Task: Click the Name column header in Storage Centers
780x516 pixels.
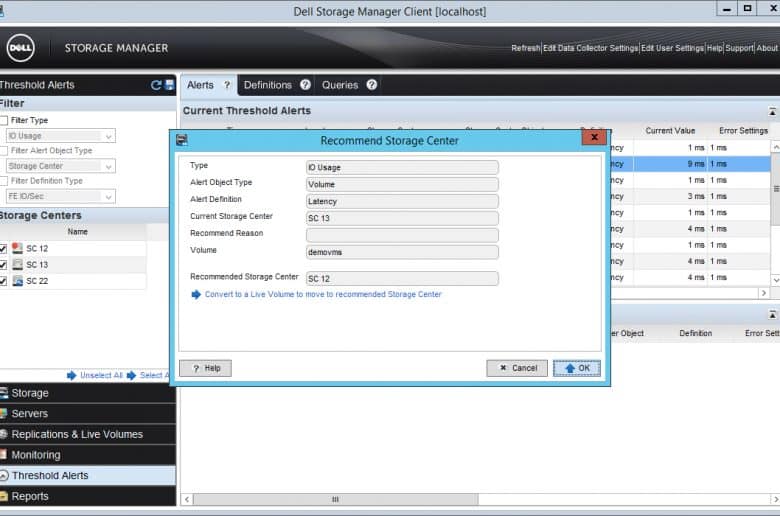Action: [77, 232]
